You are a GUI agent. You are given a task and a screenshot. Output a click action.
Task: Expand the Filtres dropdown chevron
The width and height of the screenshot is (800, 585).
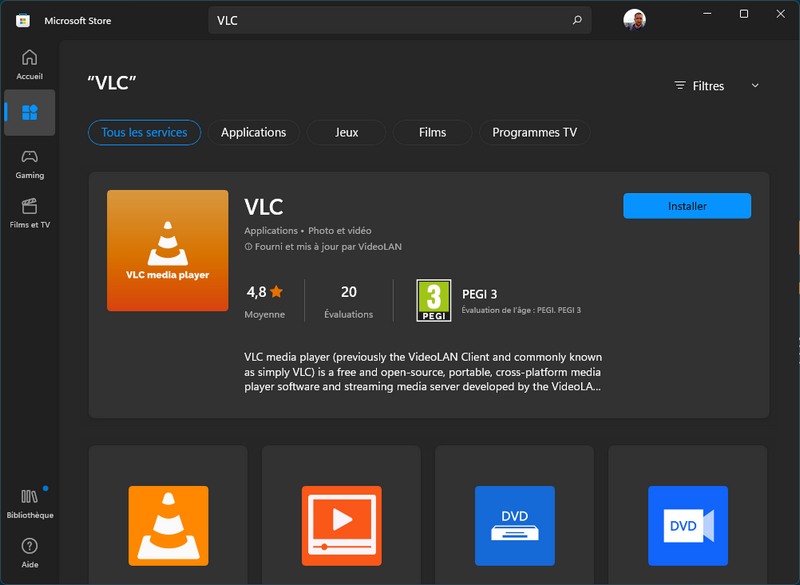tap(755, 86)
